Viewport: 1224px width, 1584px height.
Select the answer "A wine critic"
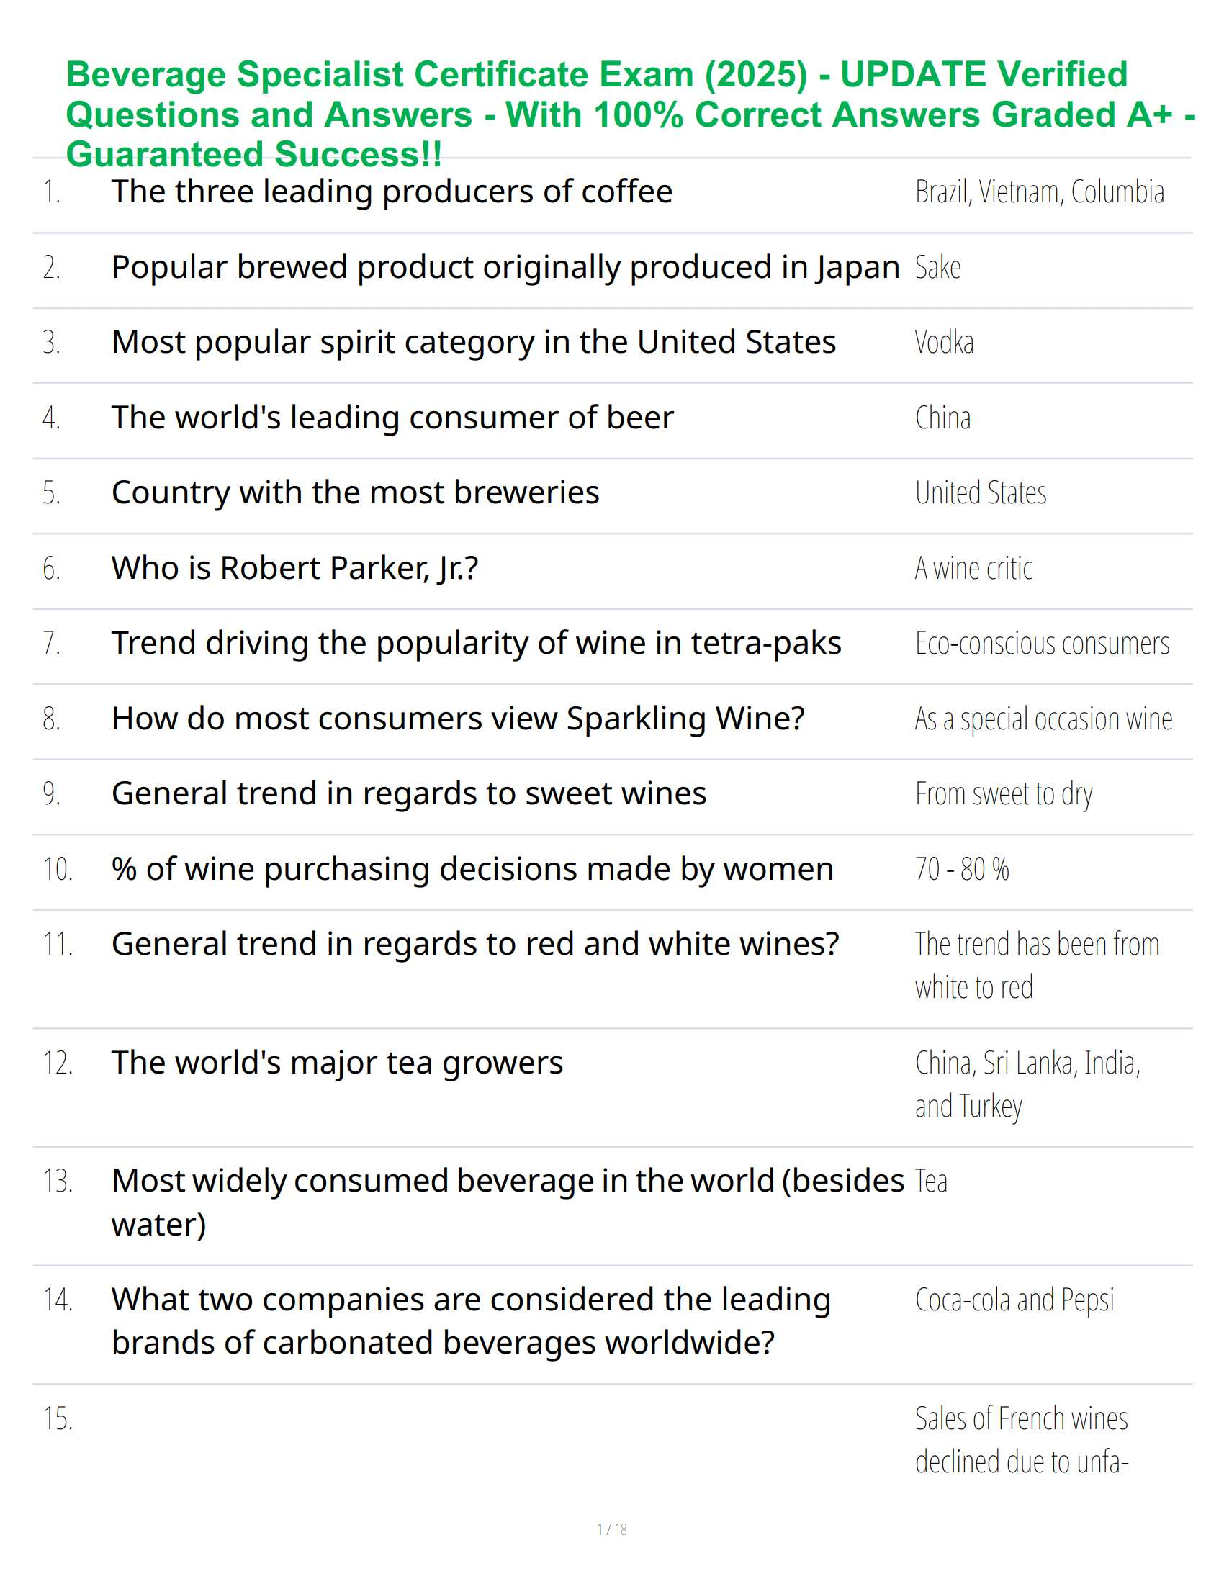tap(973, 569)
